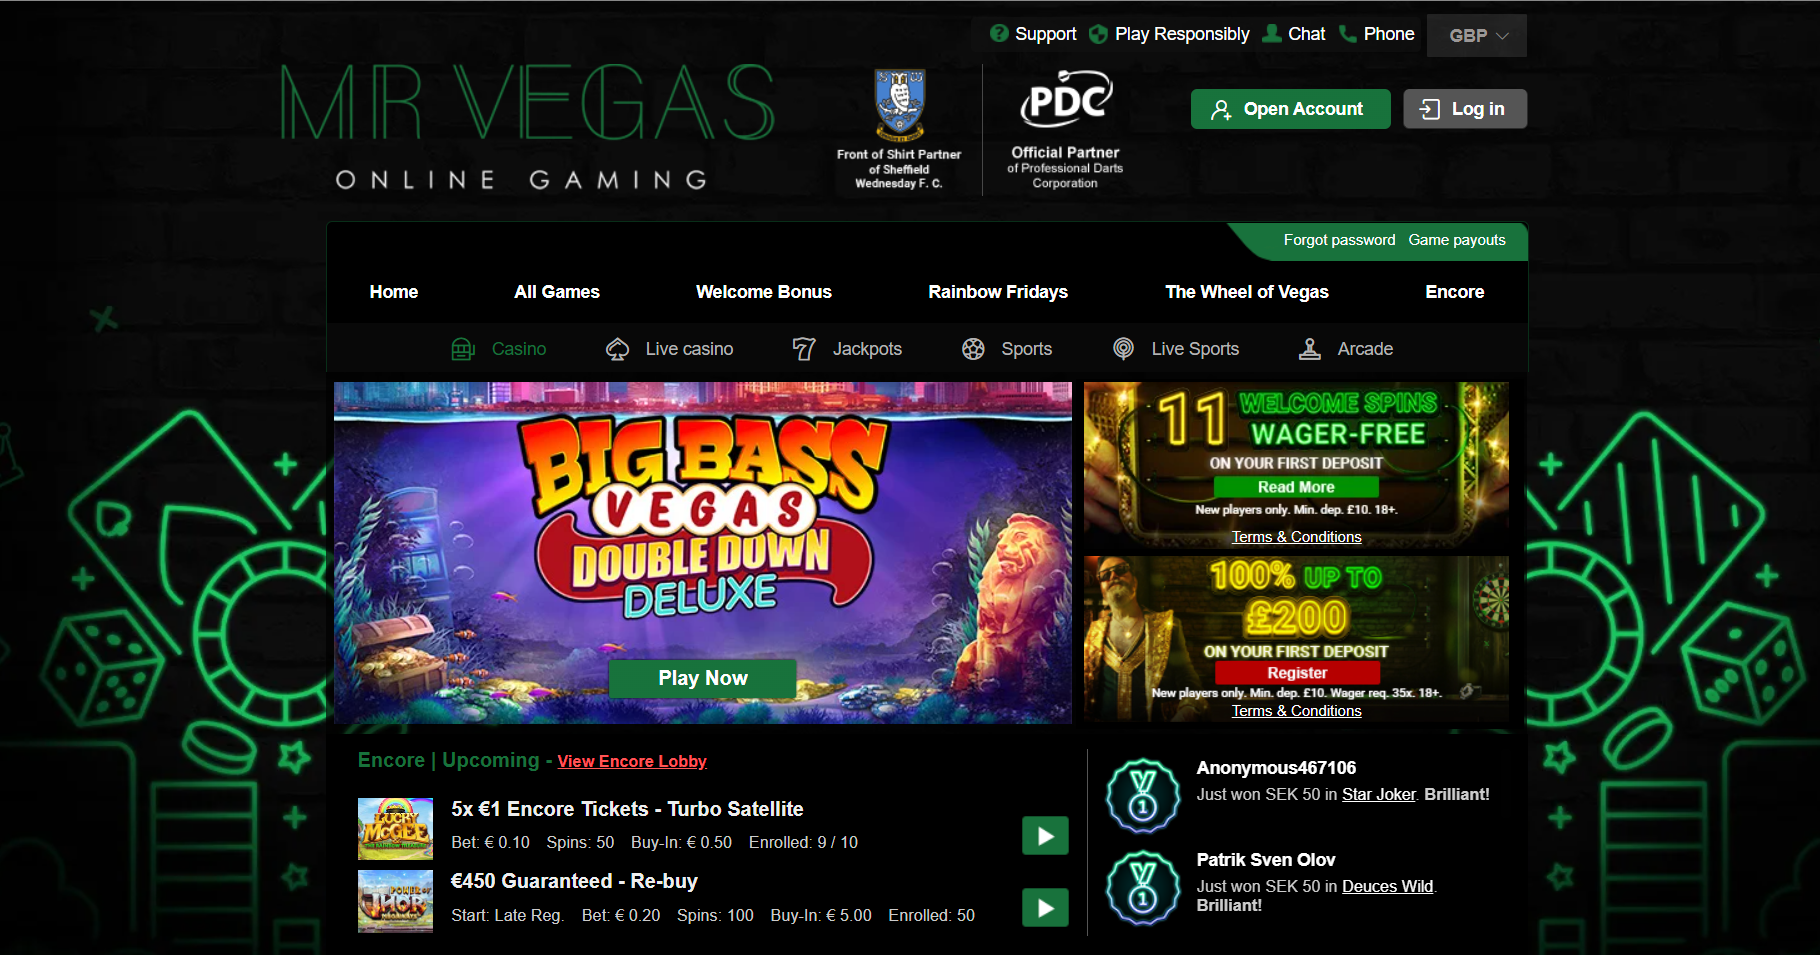Select the Live casino spade icon

pyautogui.click(x=618, y=349)
